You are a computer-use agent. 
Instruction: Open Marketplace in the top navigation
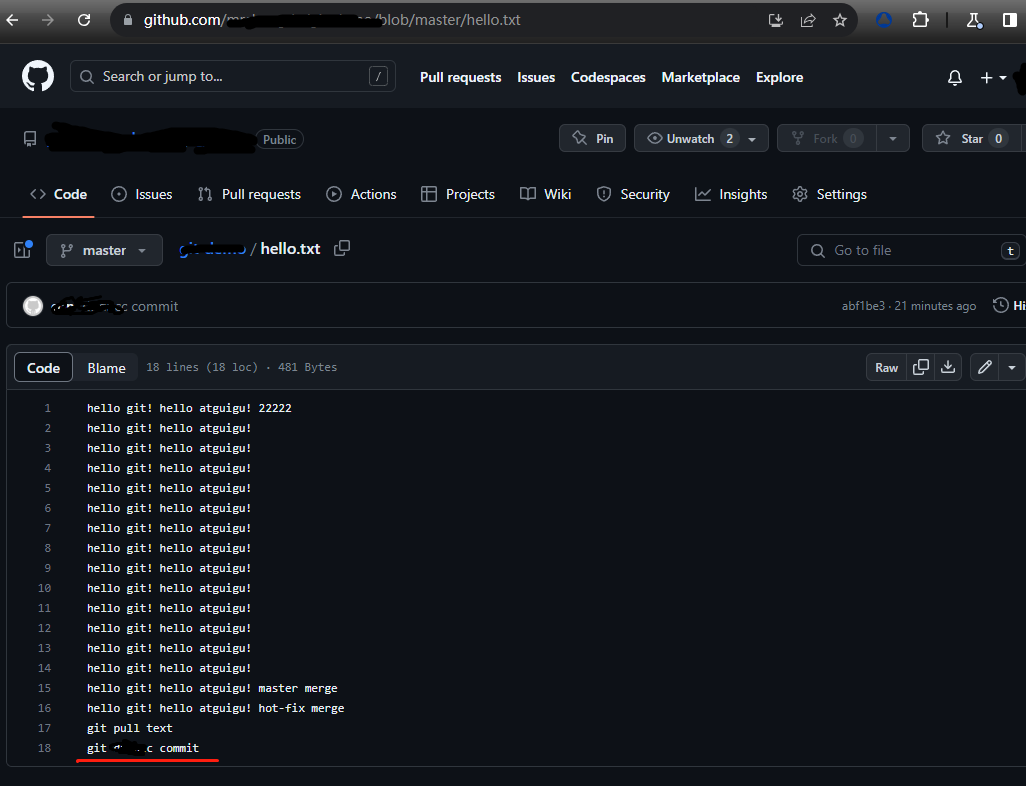point(700,77)
